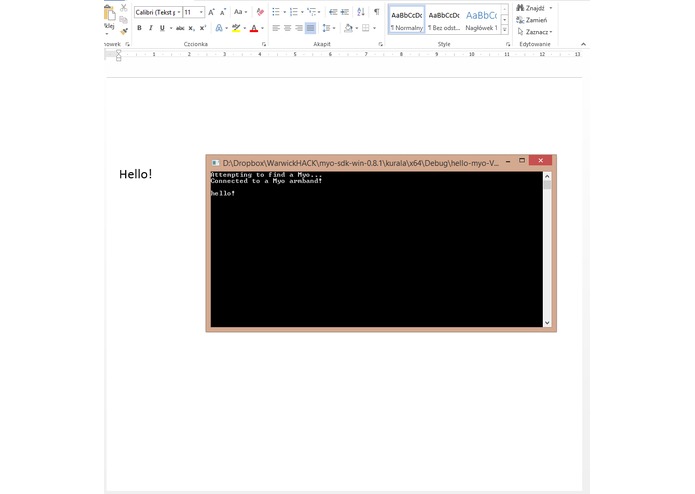Open the underline style dropdown arrow
This screenshot has width=695, height=494.
tap(171, 28)
